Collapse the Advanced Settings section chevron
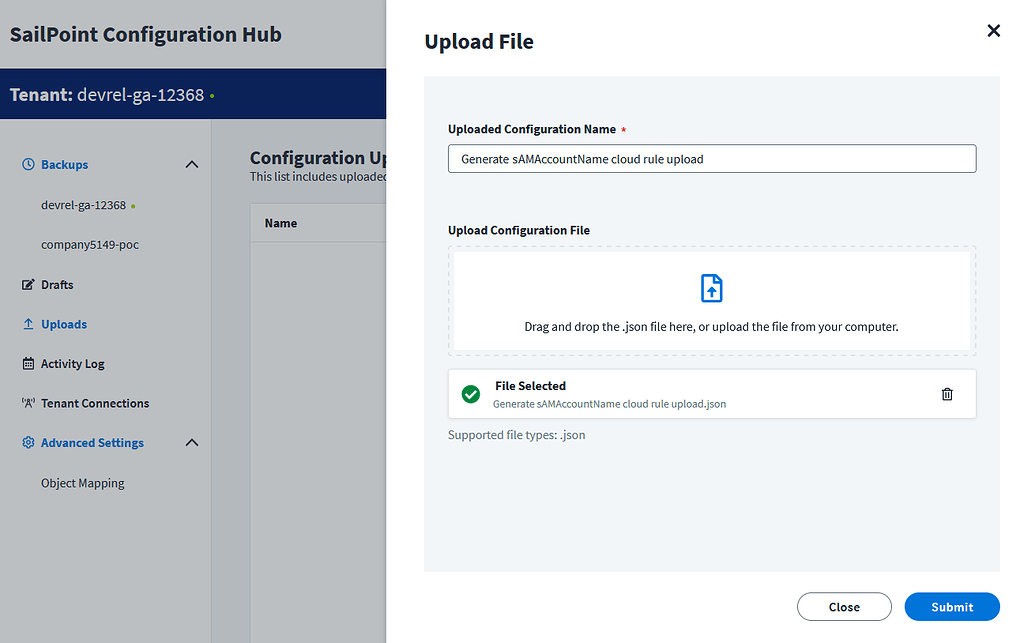Image resolution: width=1035 pixels, height=643 pixels. point(191,442)
